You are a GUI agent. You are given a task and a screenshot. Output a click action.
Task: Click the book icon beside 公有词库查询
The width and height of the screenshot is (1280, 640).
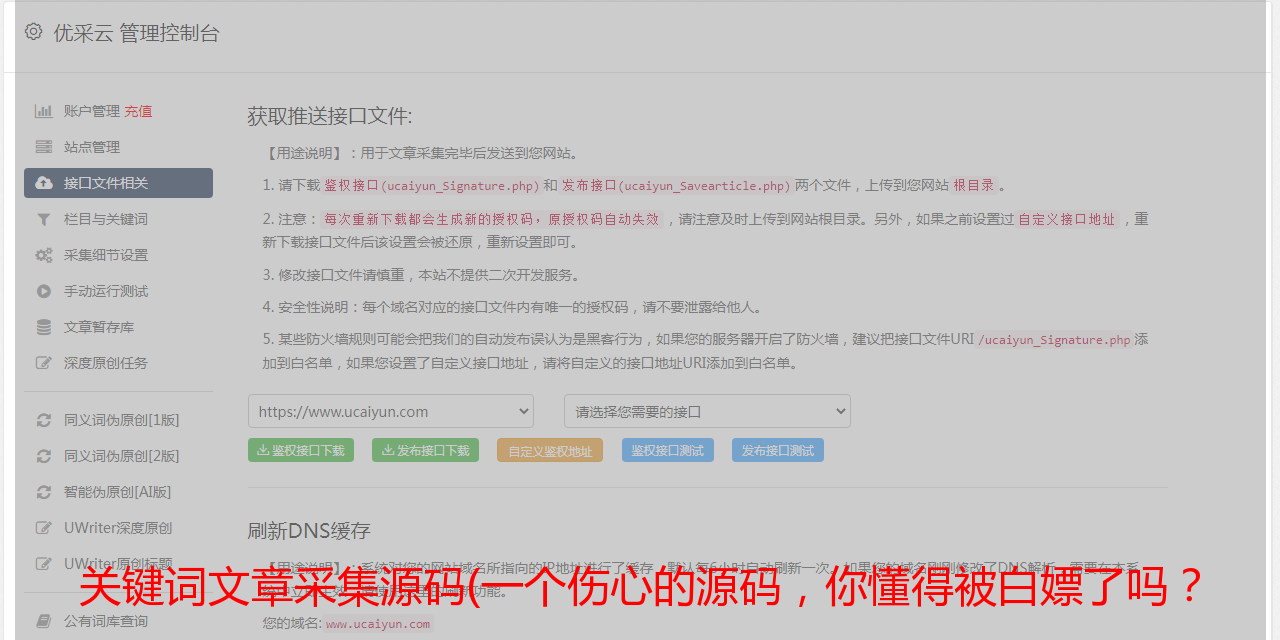pos(44,621)
